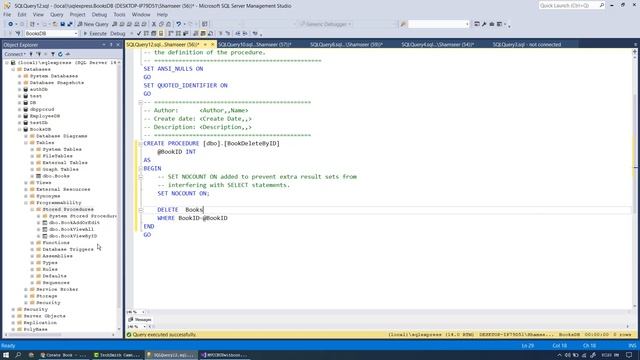Click the Object Explorer filter icon
Image resolution: width=640 pixels, height=360 pixels.
[x=53, y=54]
